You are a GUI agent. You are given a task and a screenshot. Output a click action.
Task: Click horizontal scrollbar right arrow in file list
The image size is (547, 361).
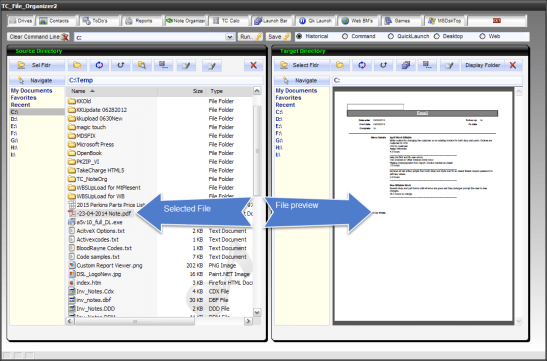(248, 321)
